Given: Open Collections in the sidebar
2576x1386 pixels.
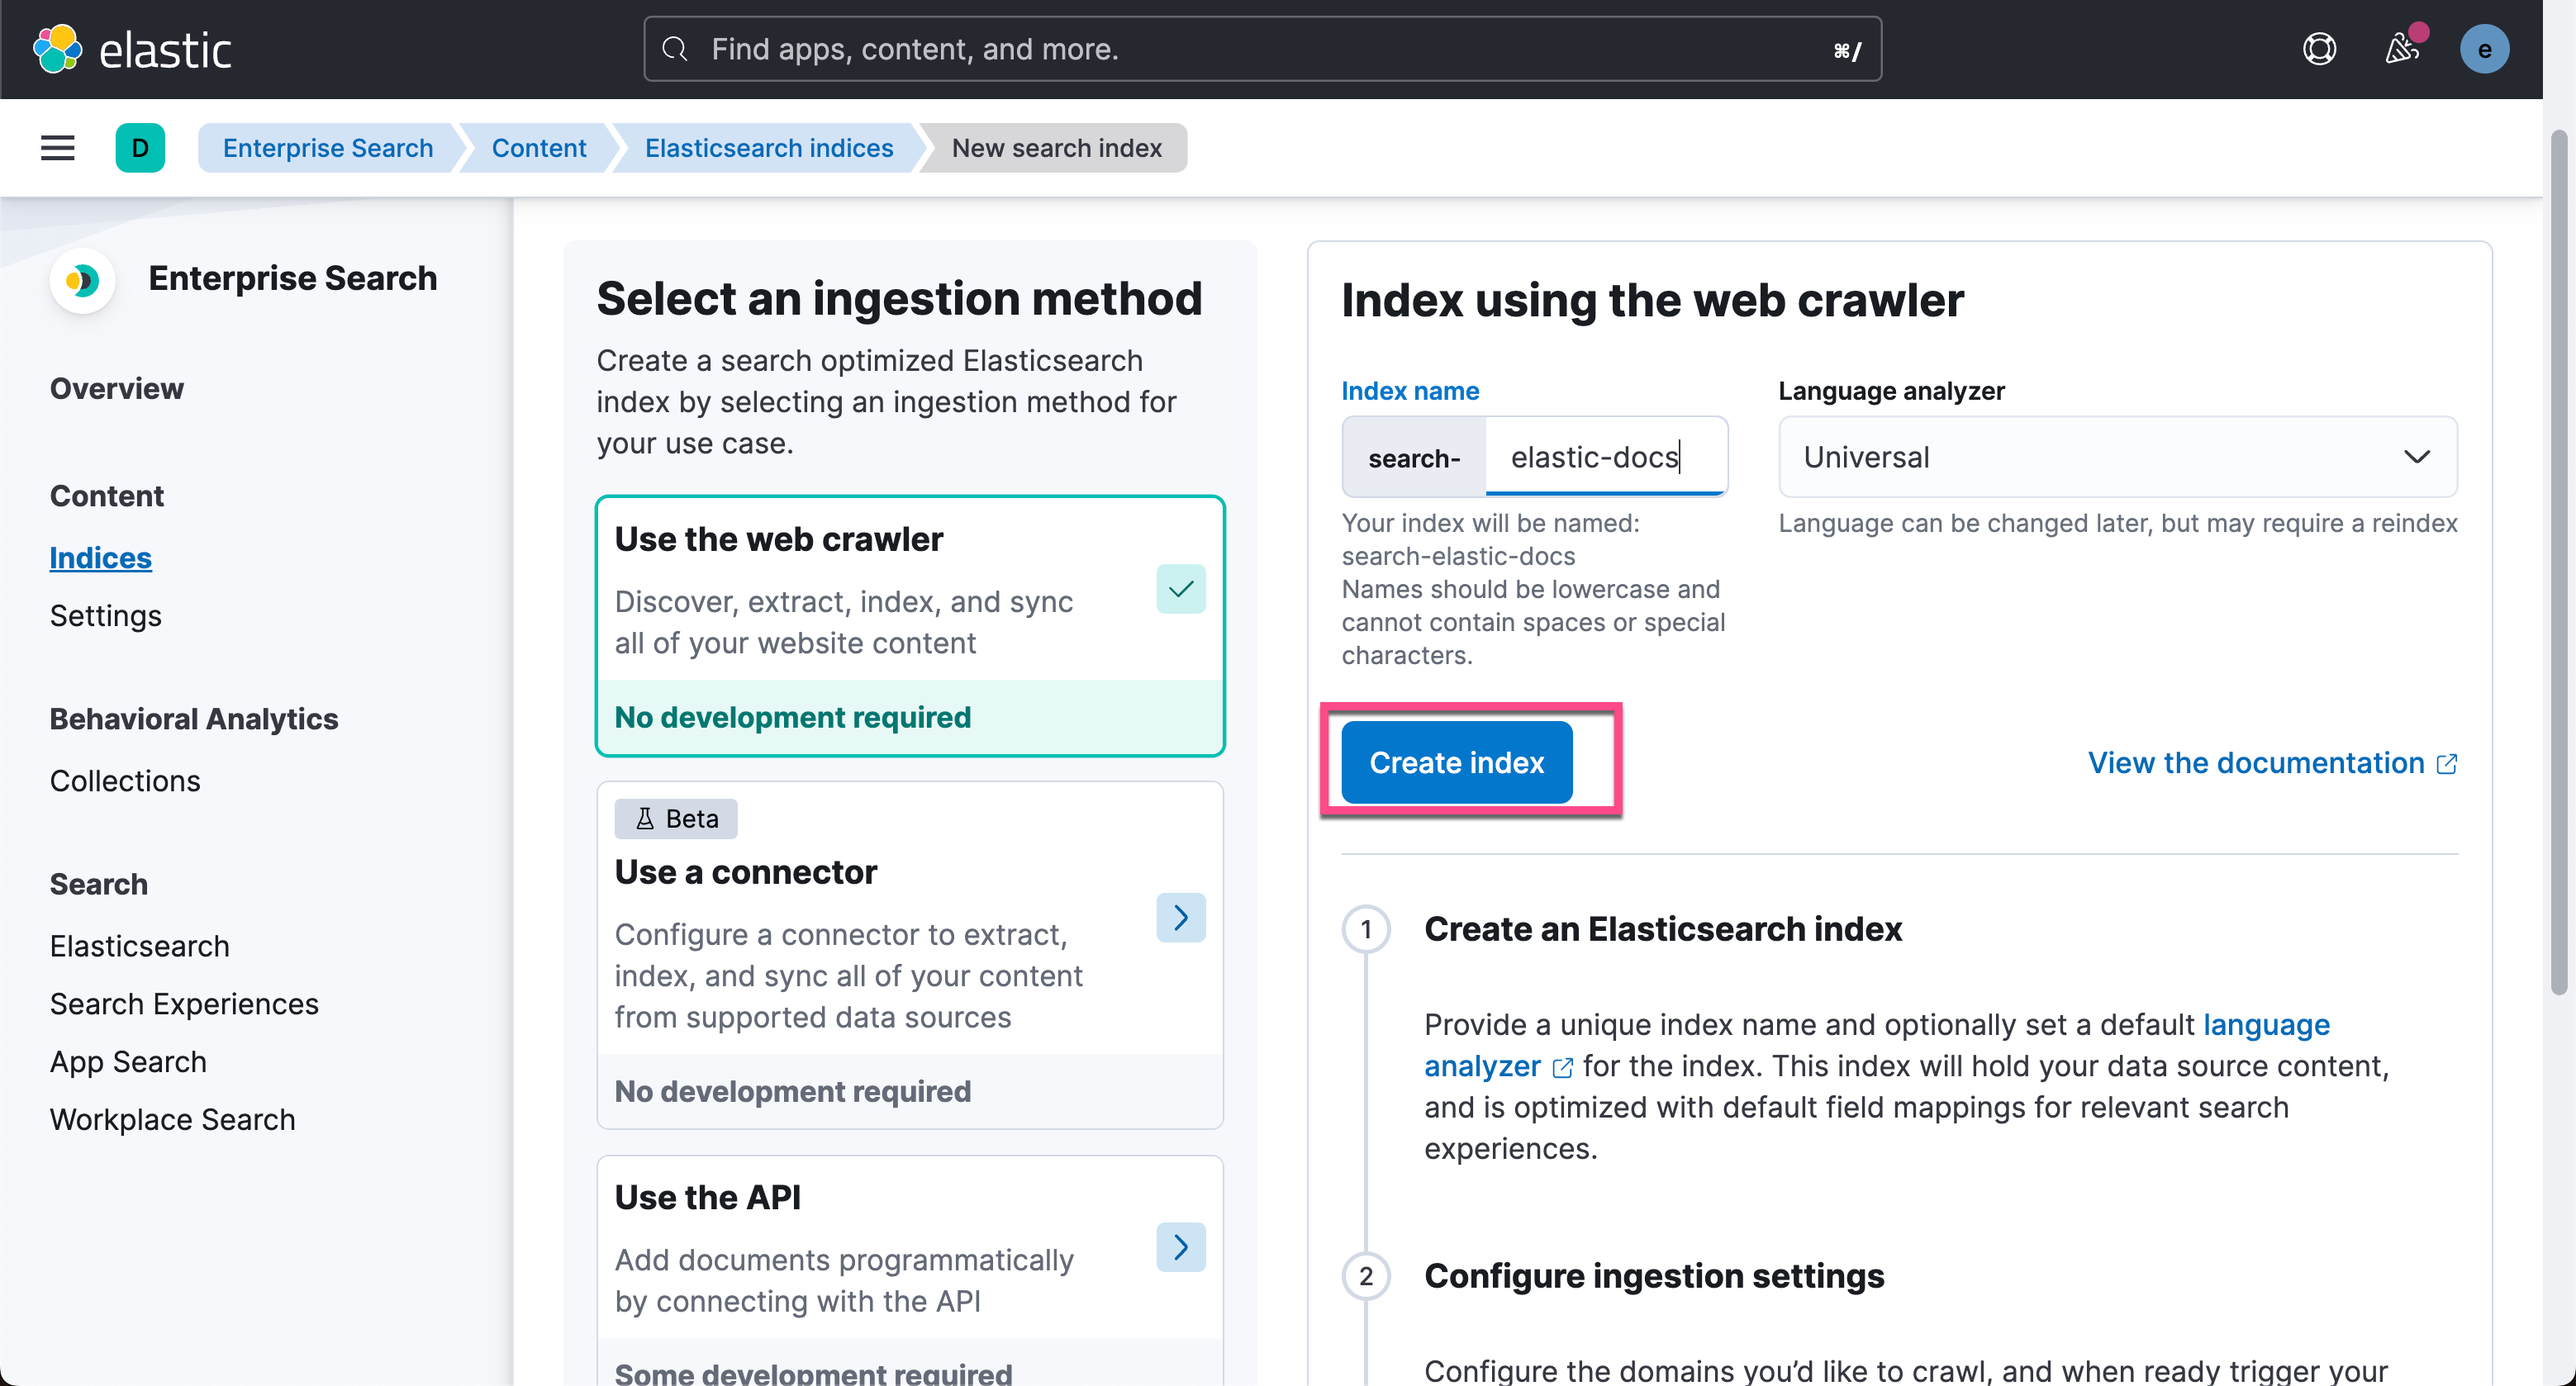Looking at the screenshot, I should (125, 781).
